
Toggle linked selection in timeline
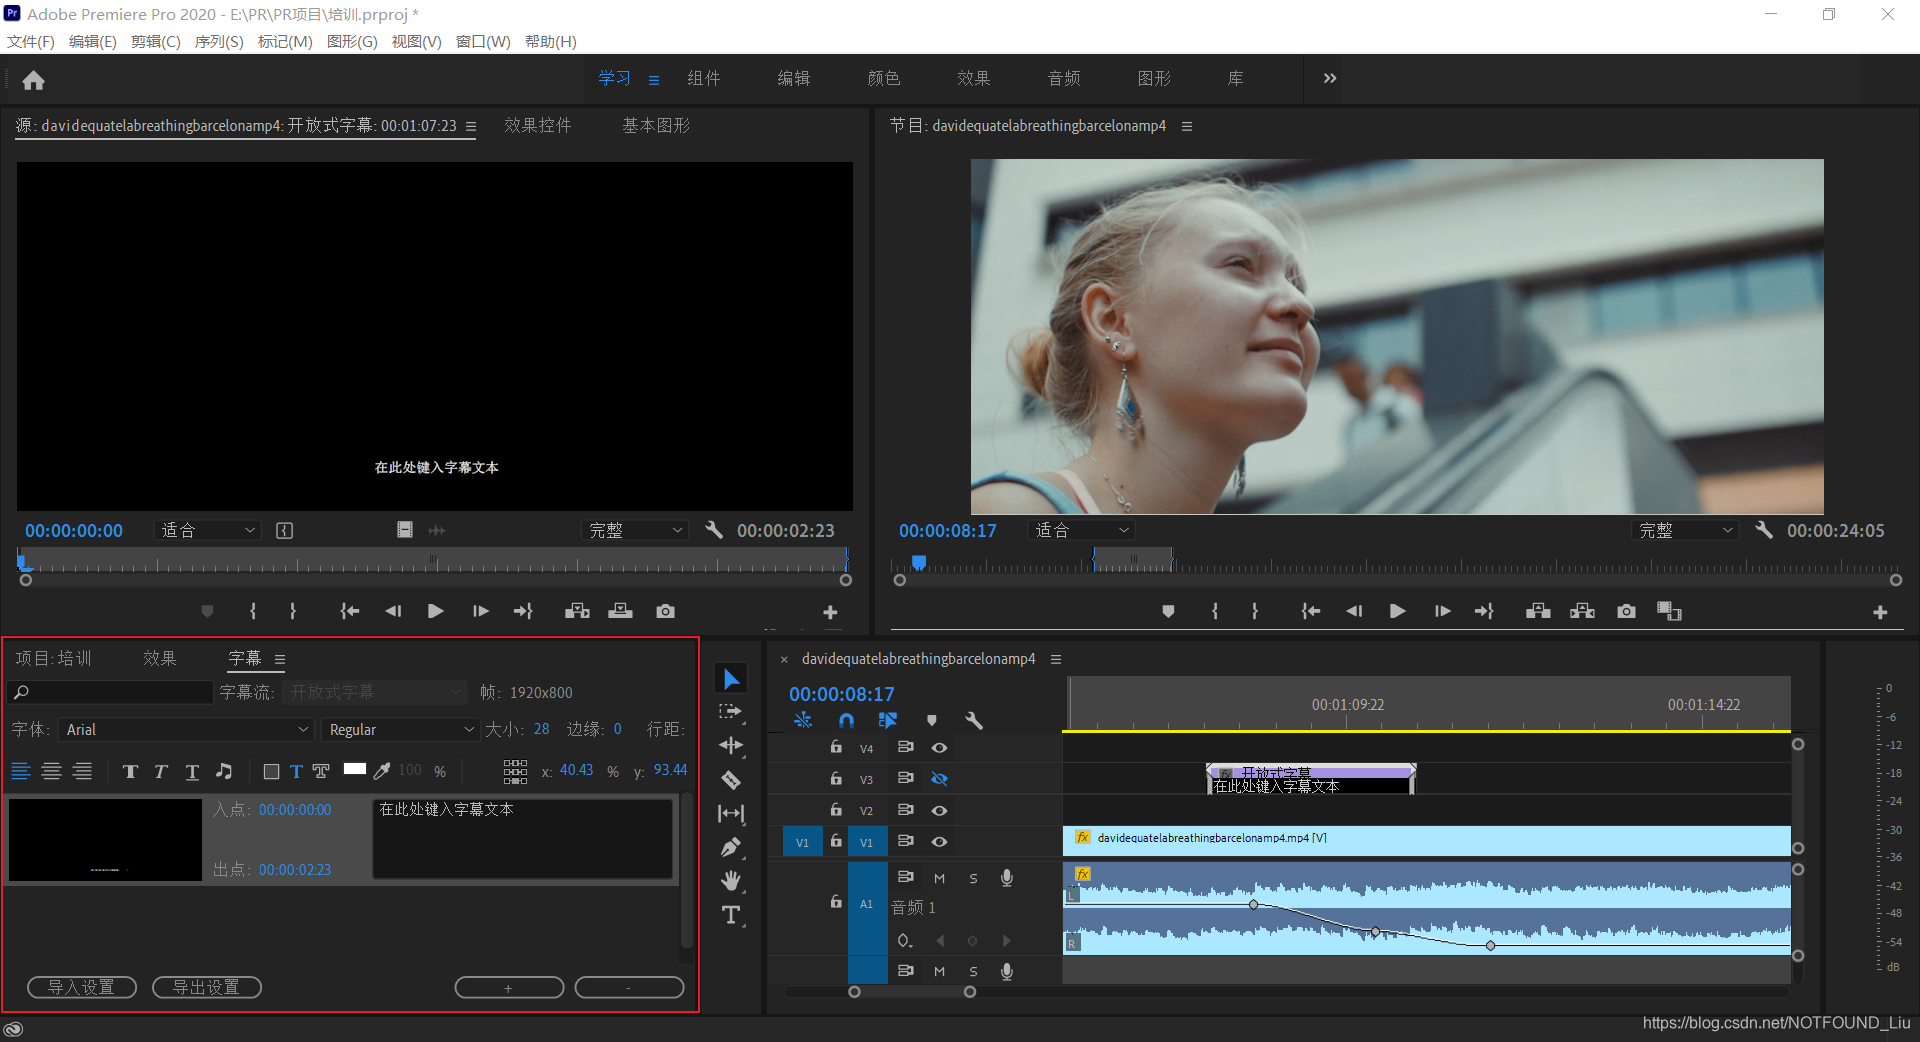(888, 720)
